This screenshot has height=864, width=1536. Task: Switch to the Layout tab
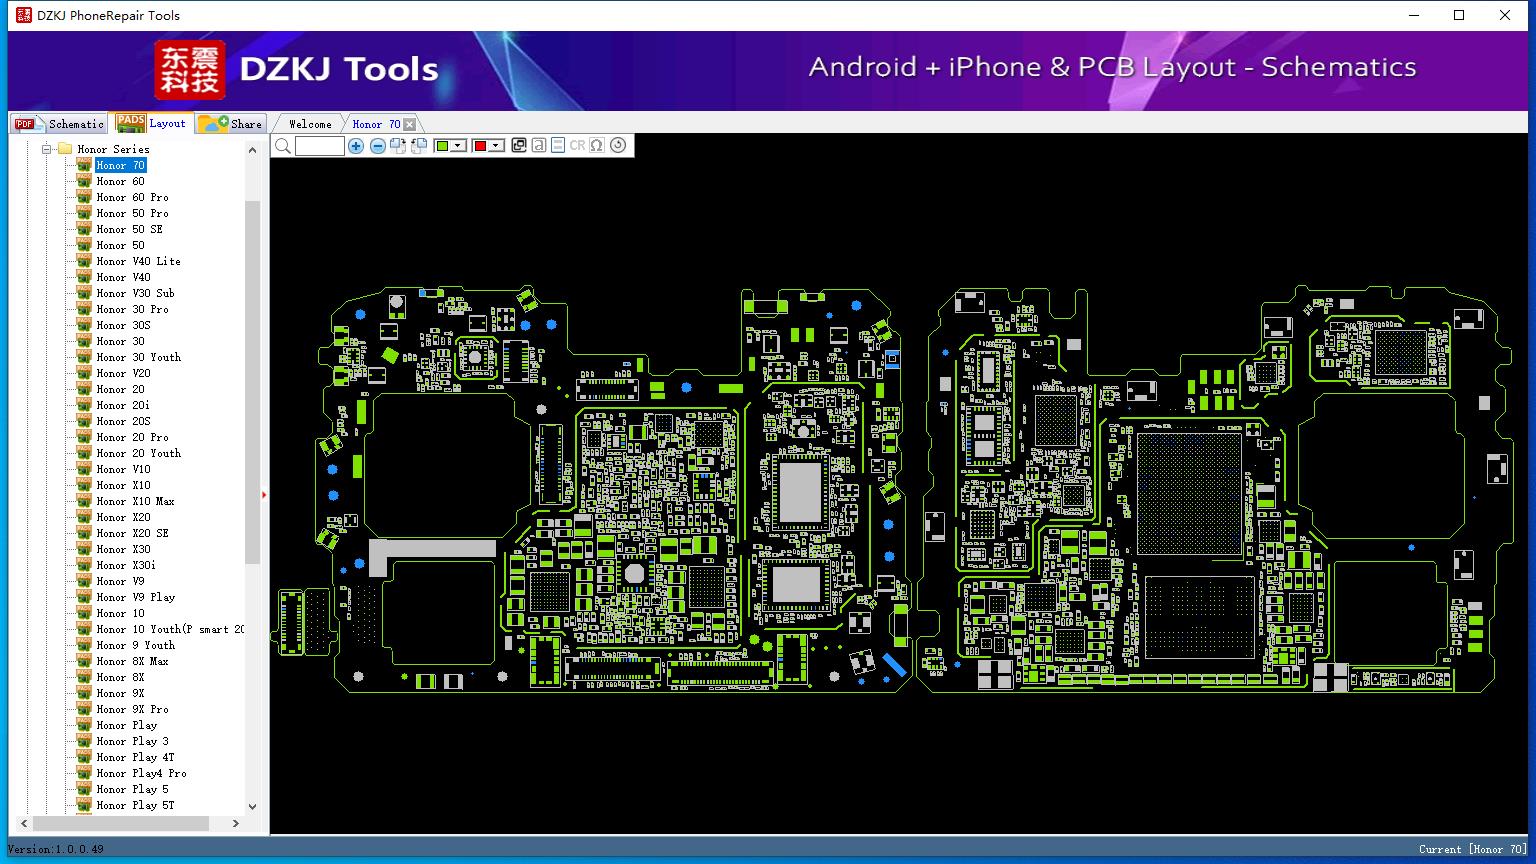[151, 123]
